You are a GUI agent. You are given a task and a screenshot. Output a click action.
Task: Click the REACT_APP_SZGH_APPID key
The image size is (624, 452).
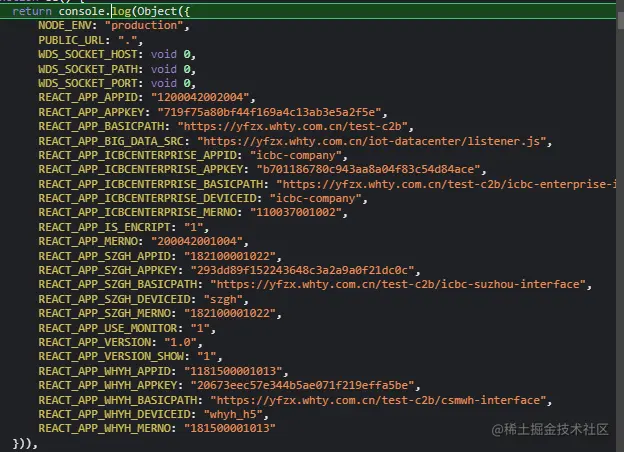click(x=104, y=256)
